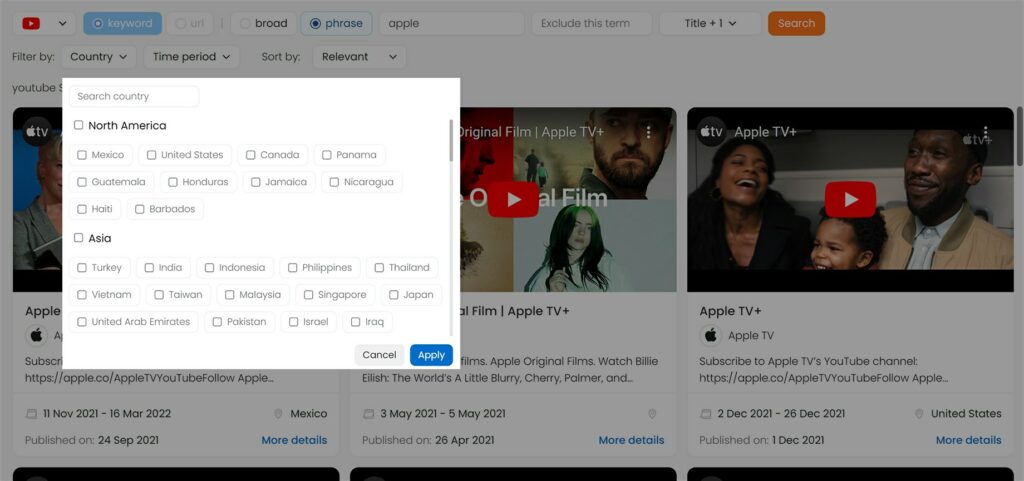
Task: Enable the Indonesia checkbox
Action: [209, 268]
